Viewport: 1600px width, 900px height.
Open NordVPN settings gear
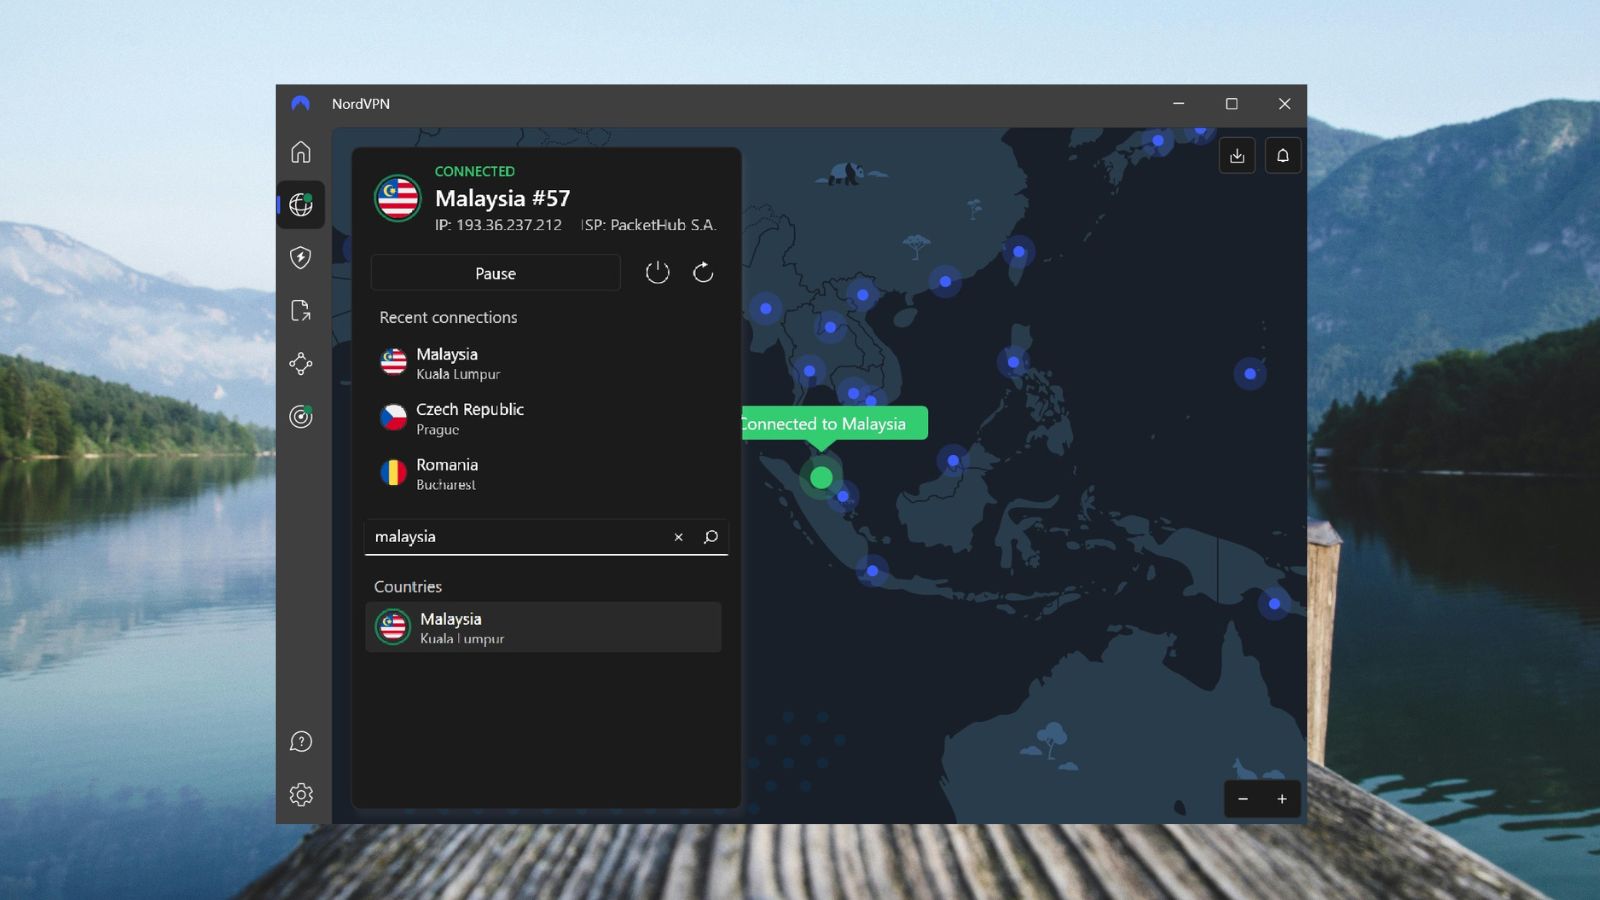coord(300,794)
